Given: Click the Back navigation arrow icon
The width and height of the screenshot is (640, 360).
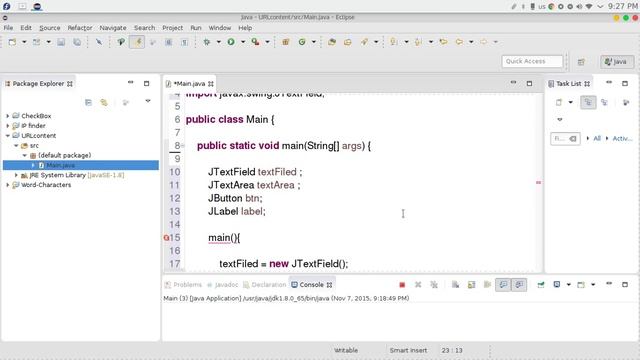Looking at the screenshot, I should (459, 42).
